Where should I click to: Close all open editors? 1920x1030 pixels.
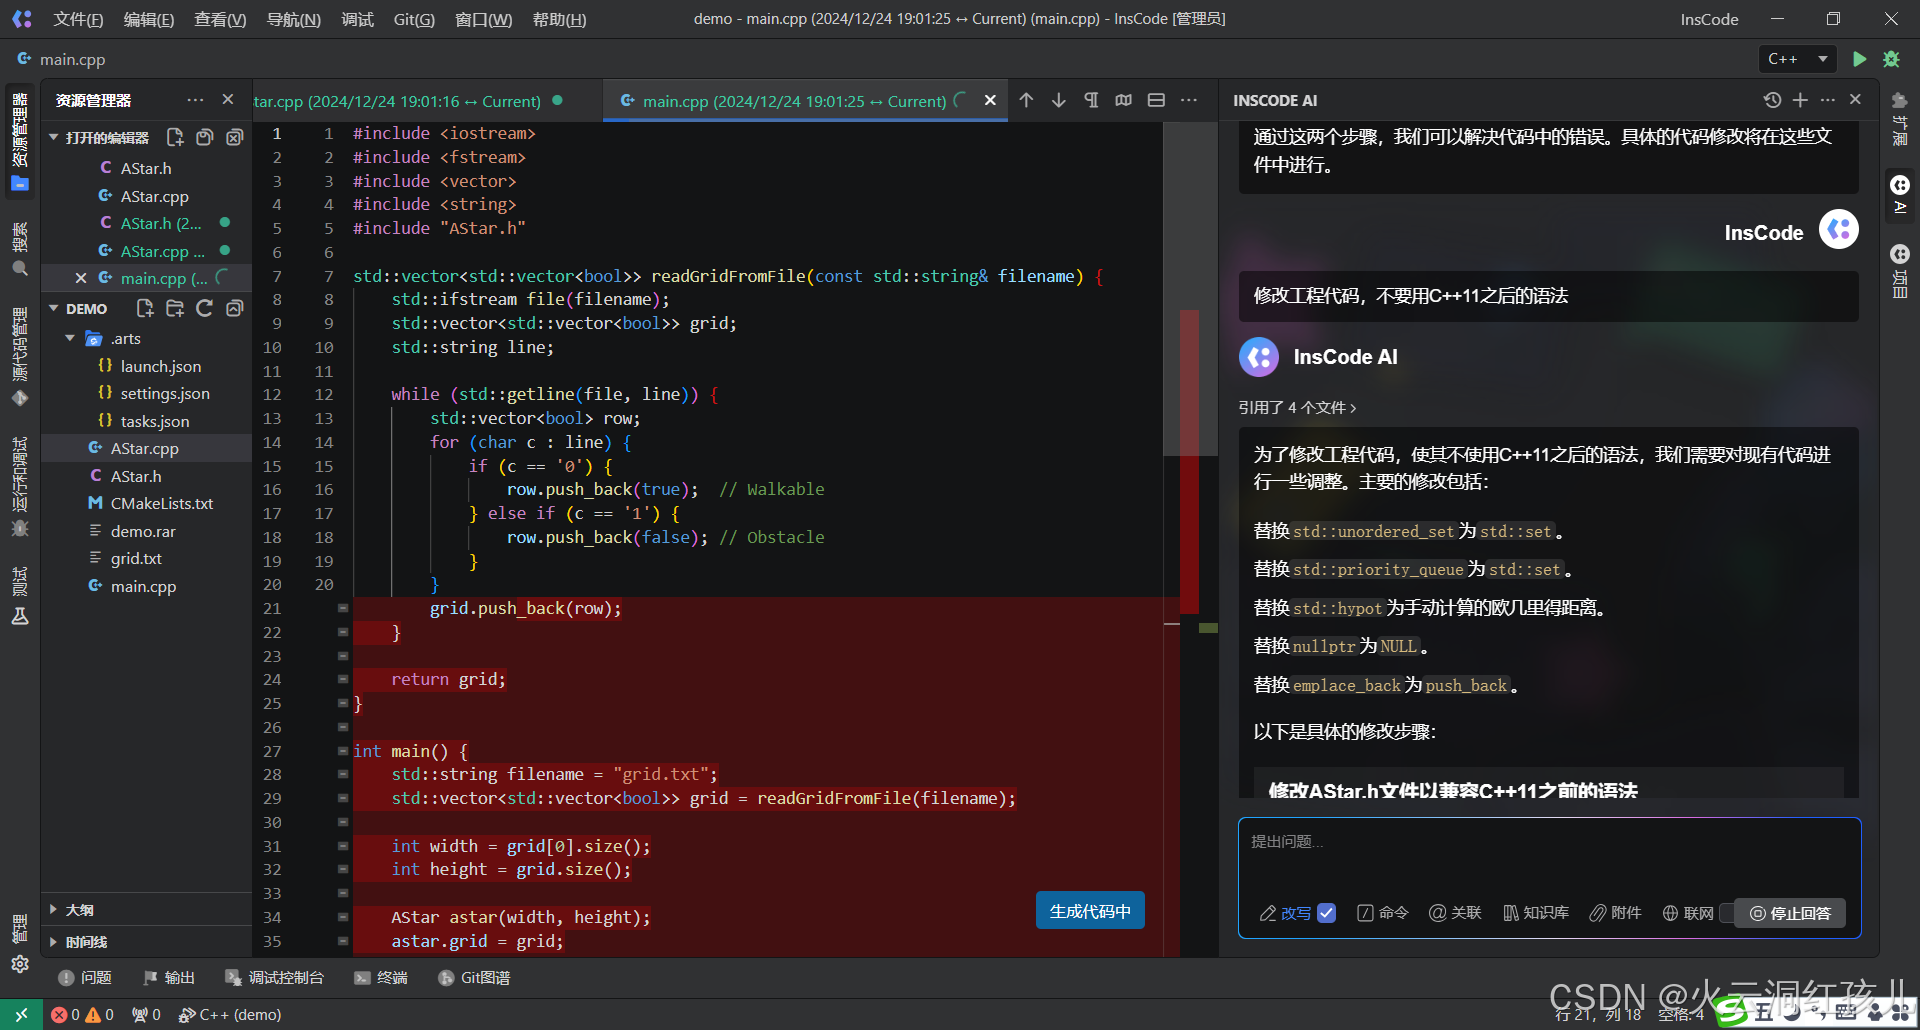pyautogui.click(x=235, y=138)
